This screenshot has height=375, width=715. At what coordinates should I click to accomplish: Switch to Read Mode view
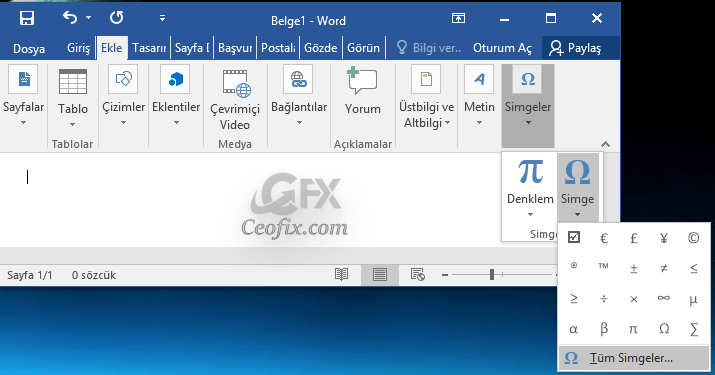(x=342, y=275)
